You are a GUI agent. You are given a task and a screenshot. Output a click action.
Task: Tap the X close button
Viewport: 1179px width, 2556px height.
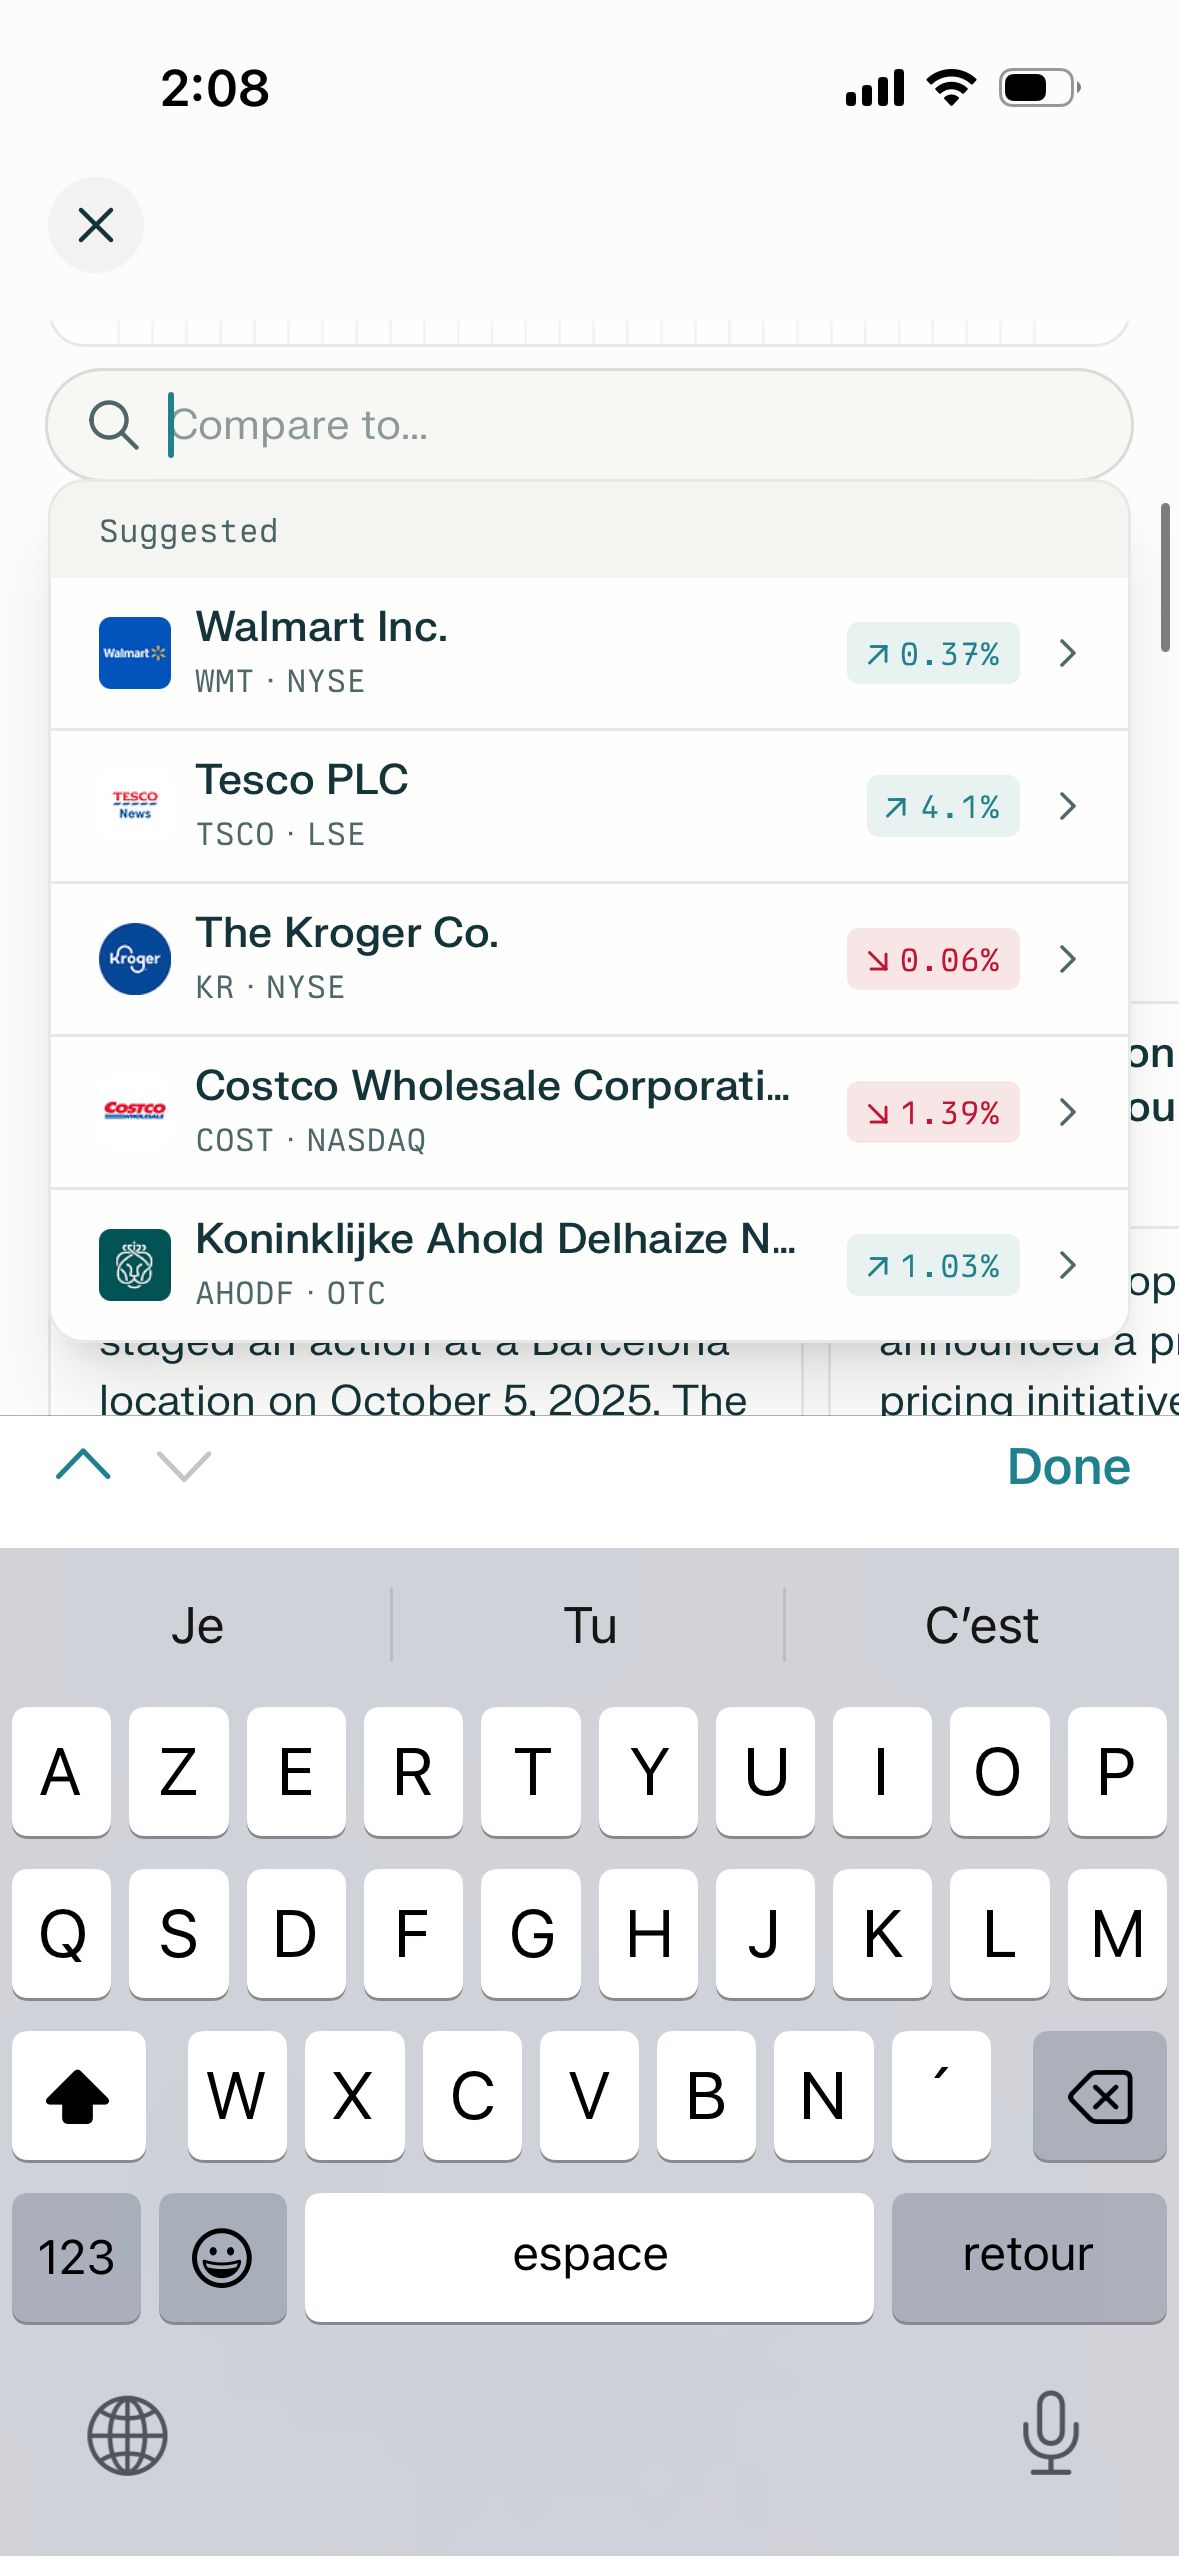coord(96,225)
